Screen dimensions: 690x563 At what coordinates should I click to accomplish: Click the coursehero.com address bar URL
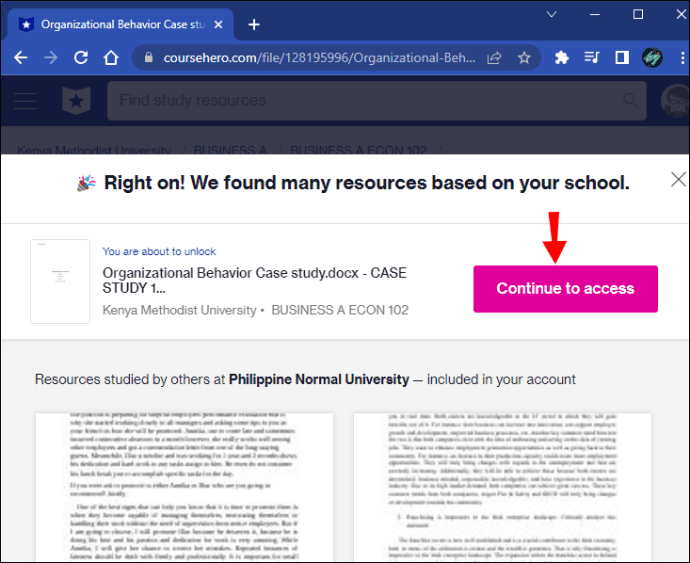[319, 58]
